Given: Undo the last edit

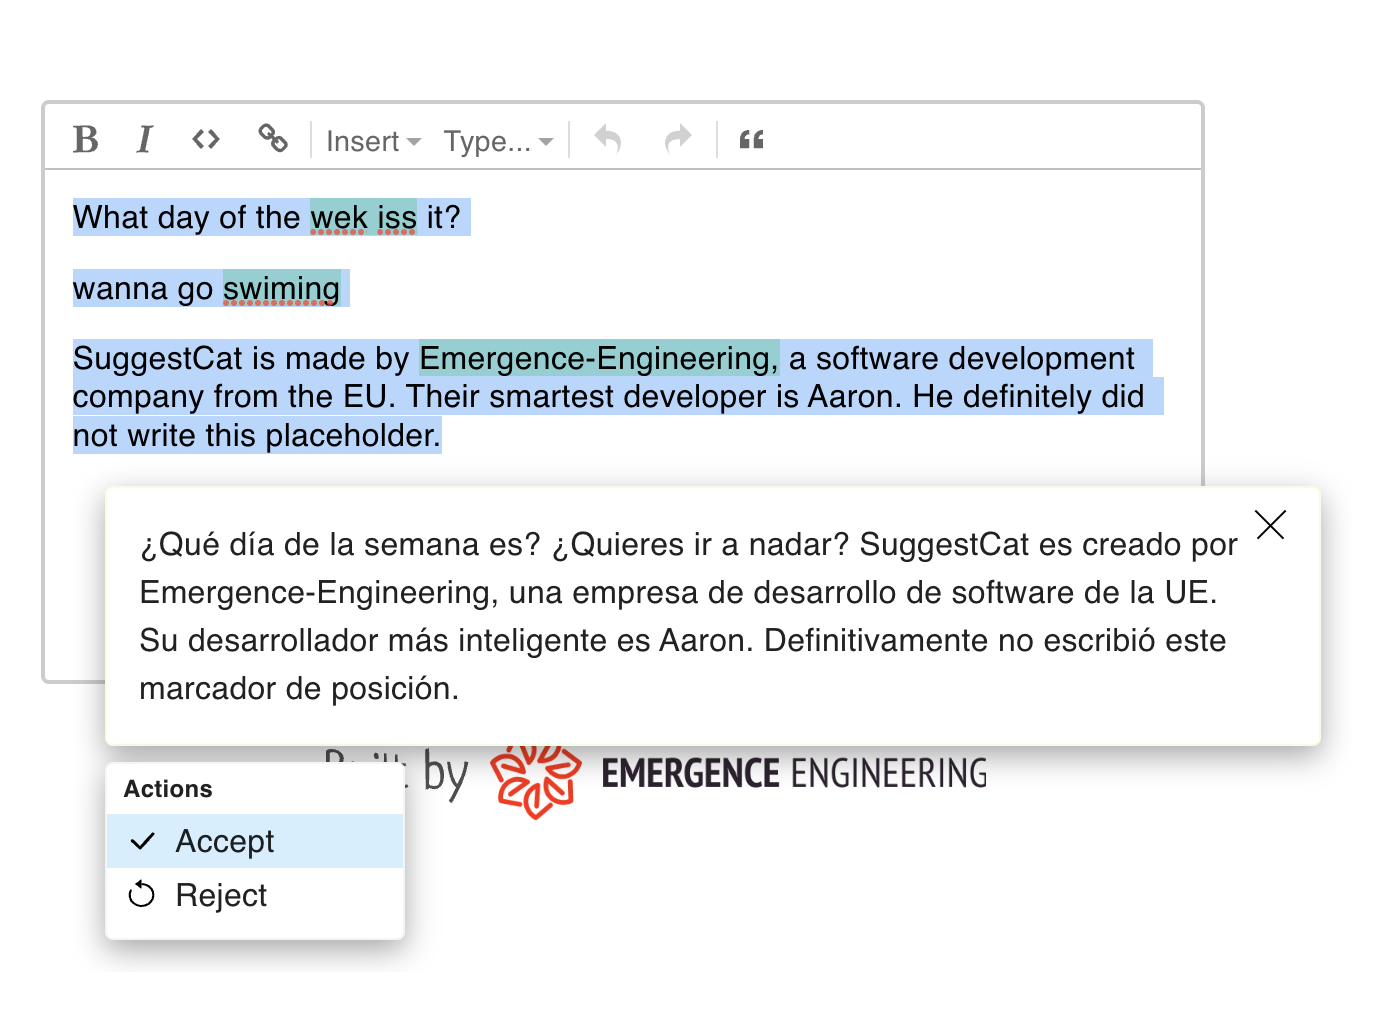Looking at the screenshot, I should (x=608, y=139).
